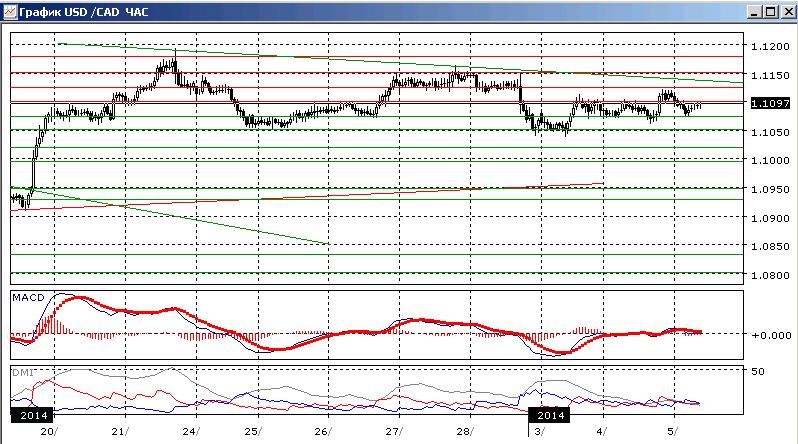
Task: Maximize the USD/CAD chart window
Action: coord(771,12)
